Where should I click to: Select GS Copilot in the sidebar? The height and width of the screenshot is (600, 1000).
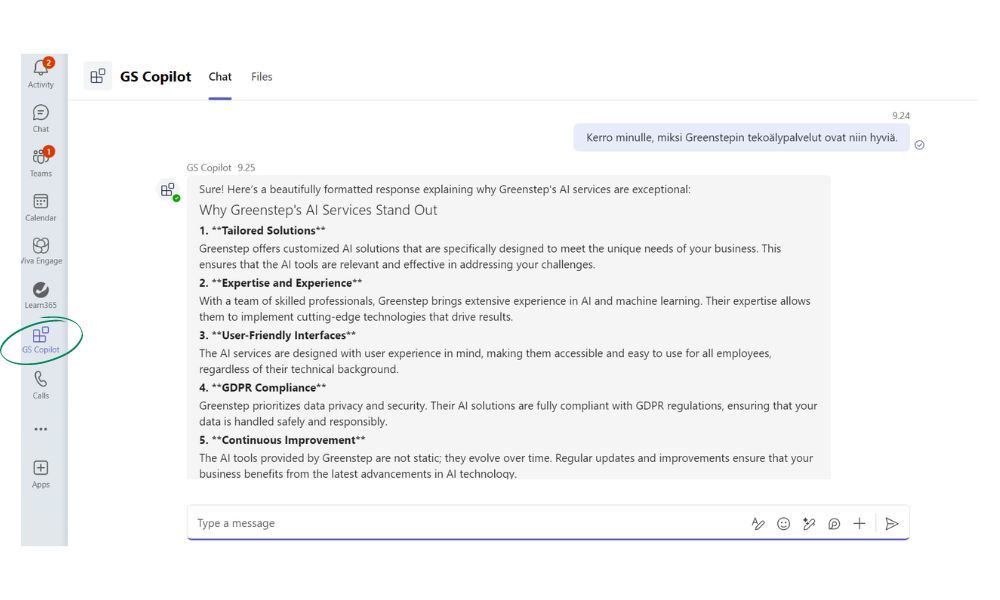tap(41, 339)
